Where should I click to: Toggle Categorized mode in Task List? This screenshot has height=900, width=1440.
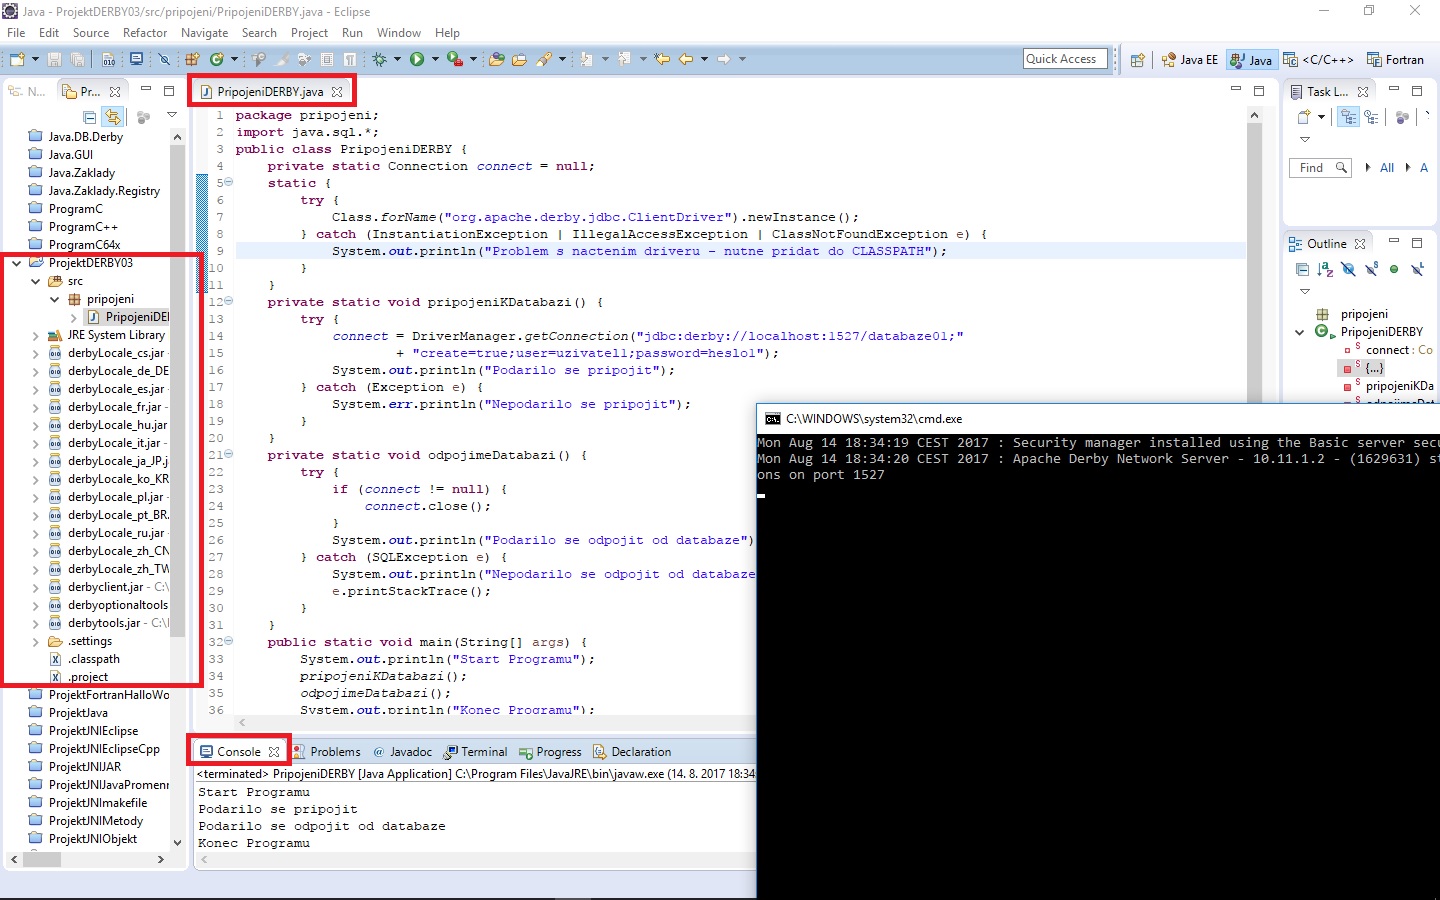point(1349,117)
